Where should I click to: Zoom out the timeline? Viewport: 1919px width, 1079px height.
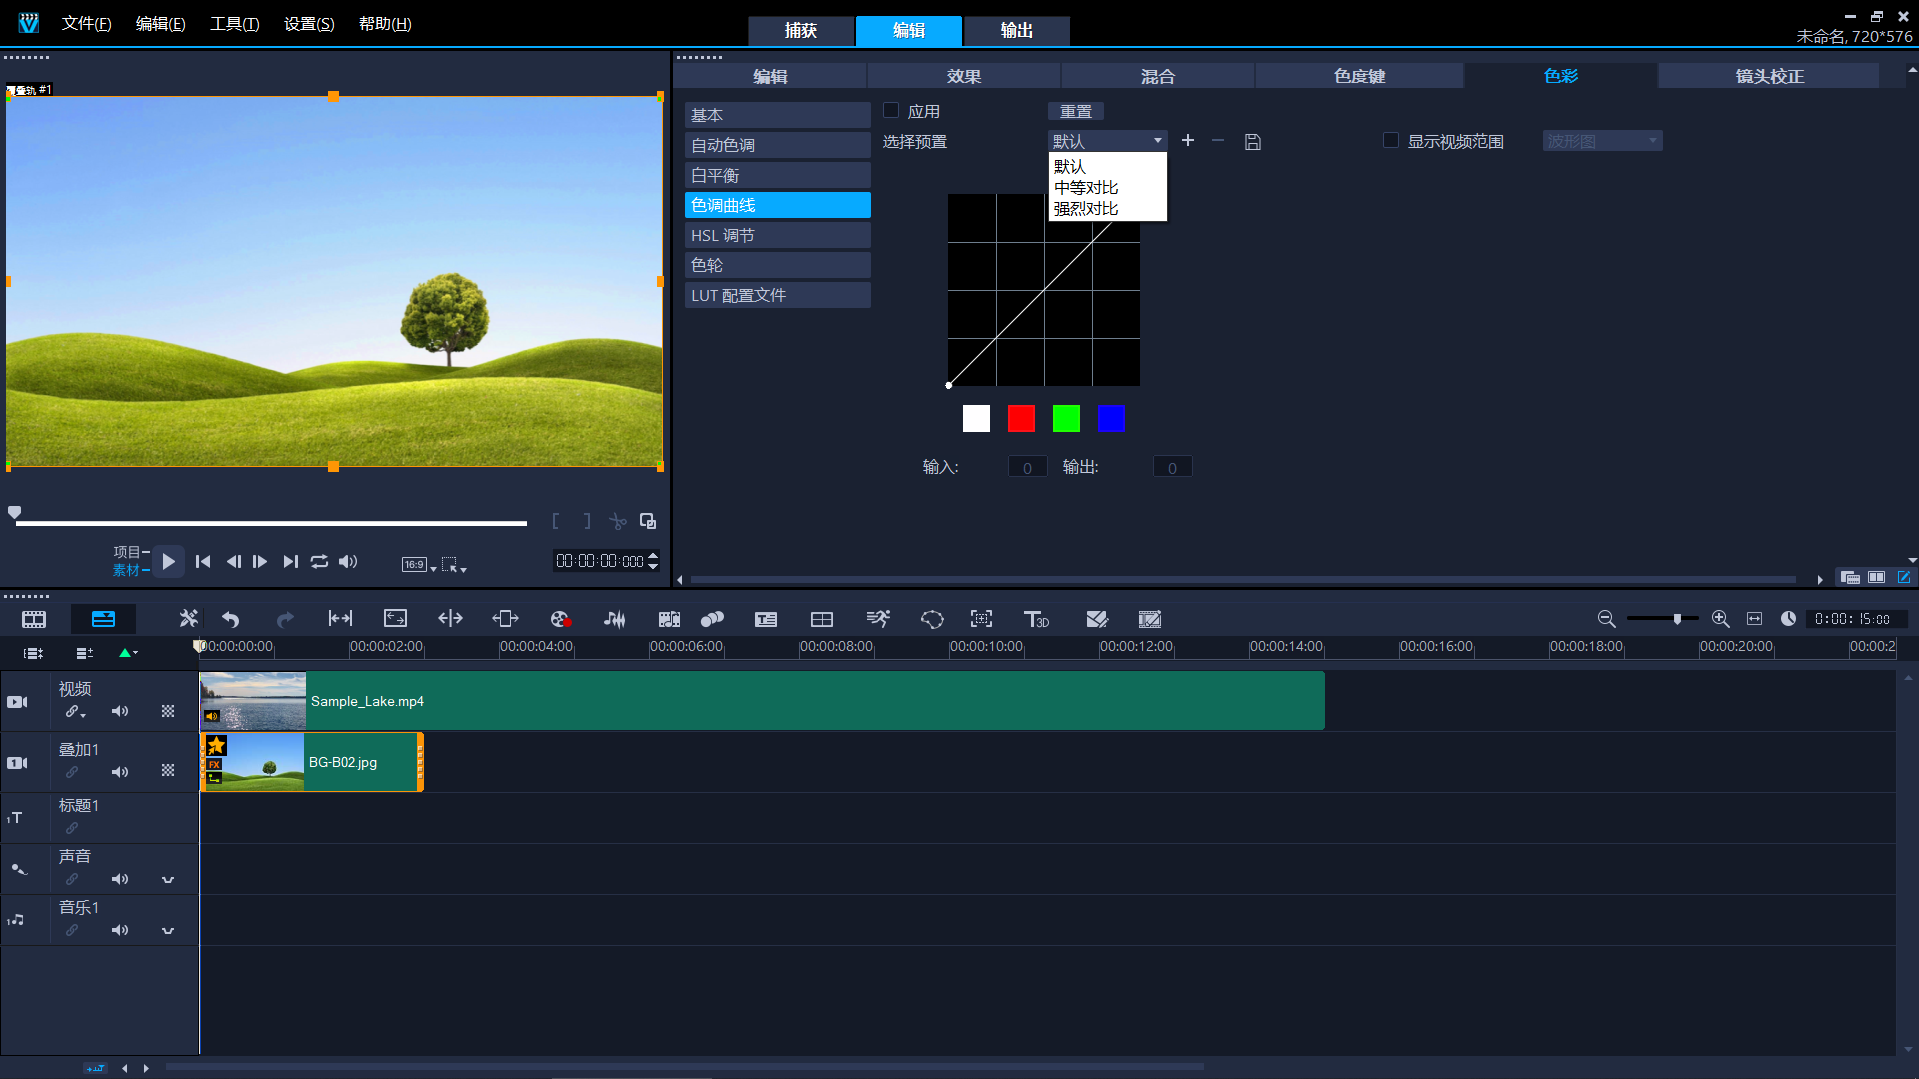coord(1606,619)
